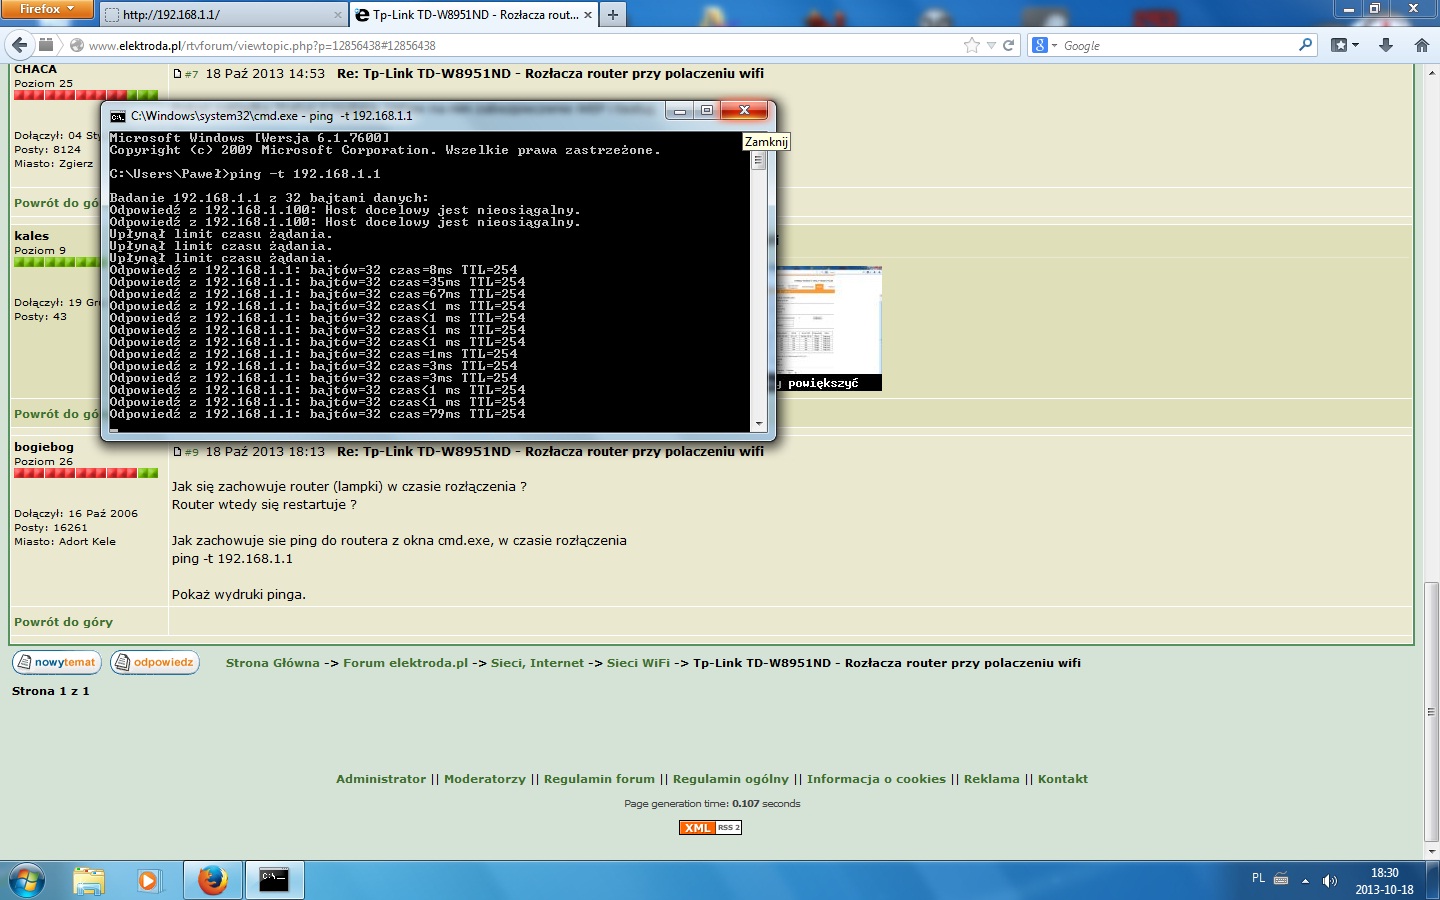Click the "ping -t 192.168.1.1" text in bogiebog's post
This screenshot has width=1440, height=900.
point(232,559)
